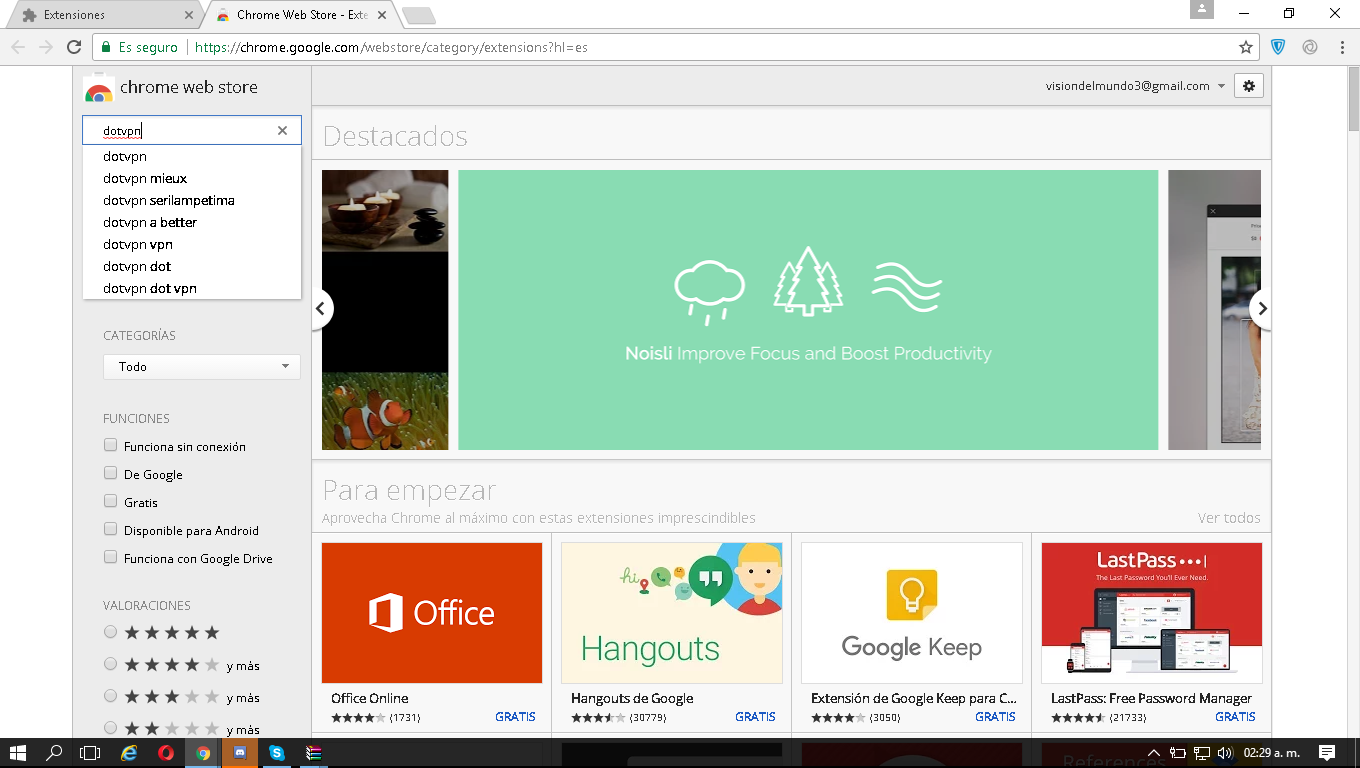Open the Chrome three-dot menu

pyautogui.click(x=1342, y=47)
